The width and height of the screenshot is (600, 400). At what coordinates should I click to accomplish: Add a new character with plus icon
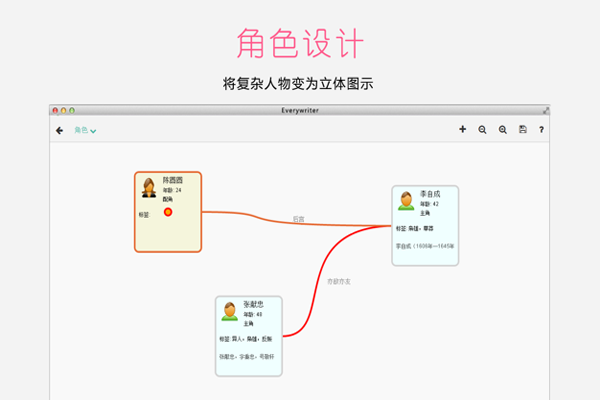tap(463, 129)
